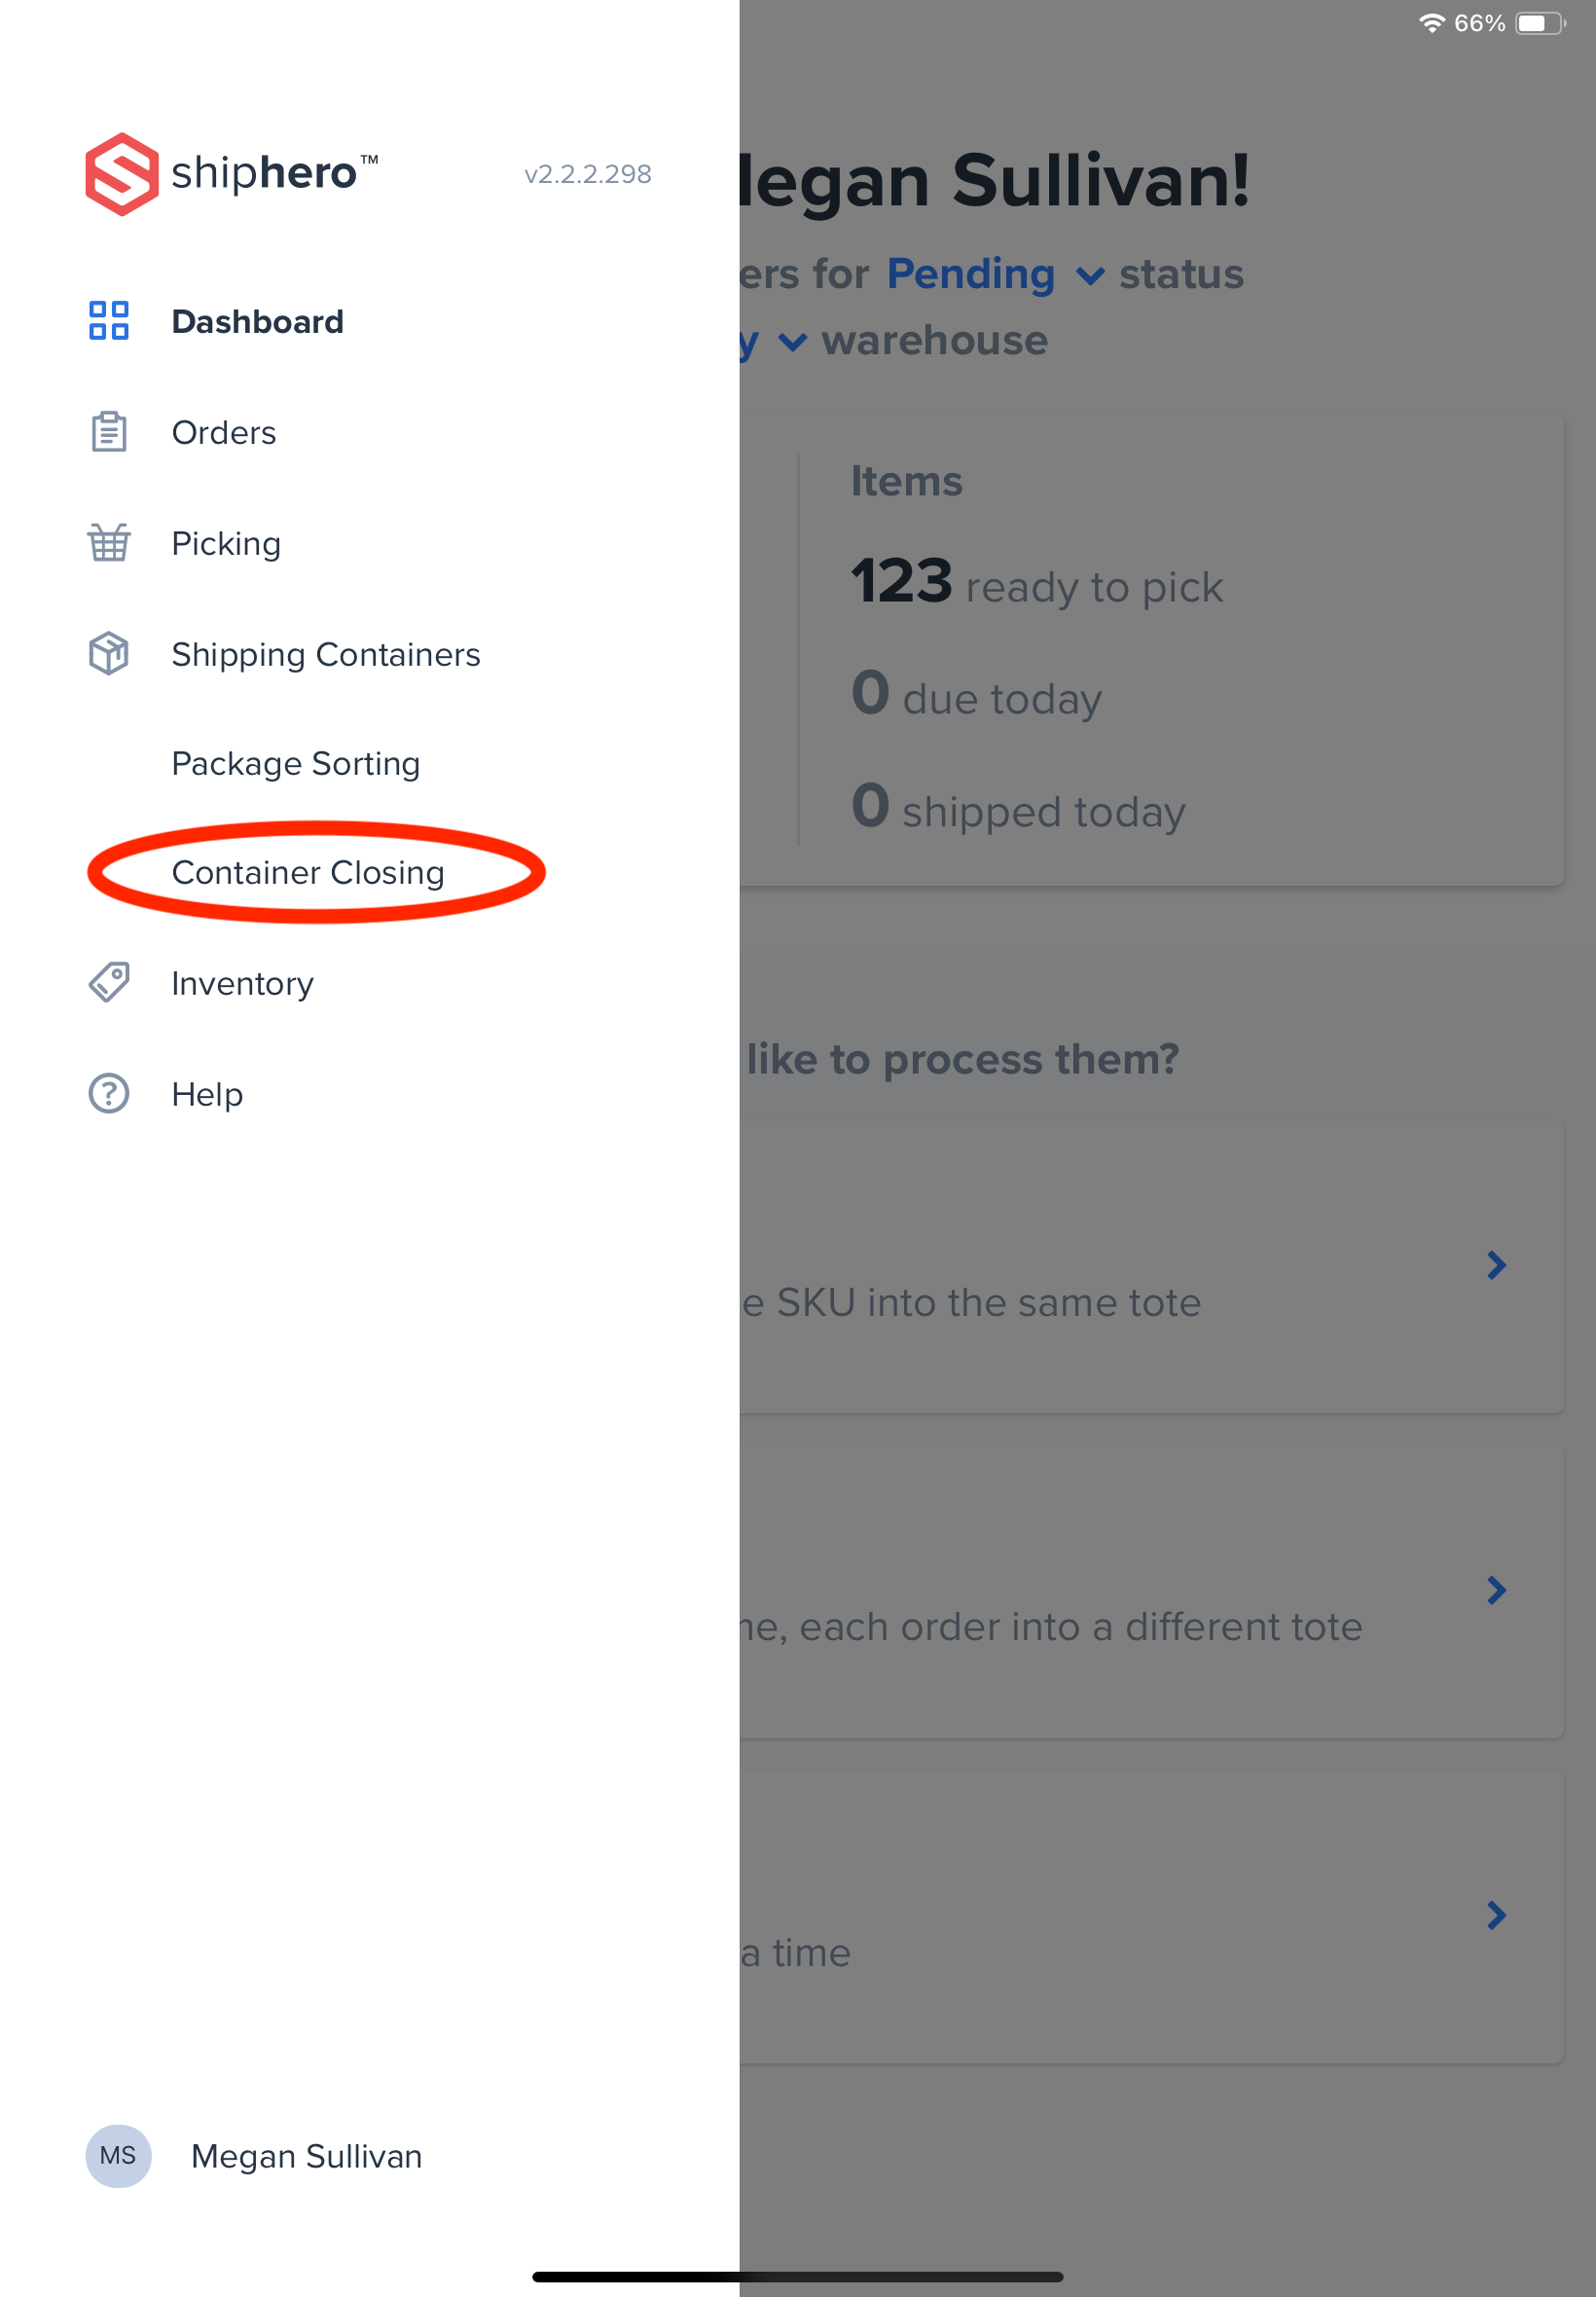Click the Megan Sullivan profile name
Image resolution: width=1596 pixels, height=2297 pixels.
[307, 2157]
